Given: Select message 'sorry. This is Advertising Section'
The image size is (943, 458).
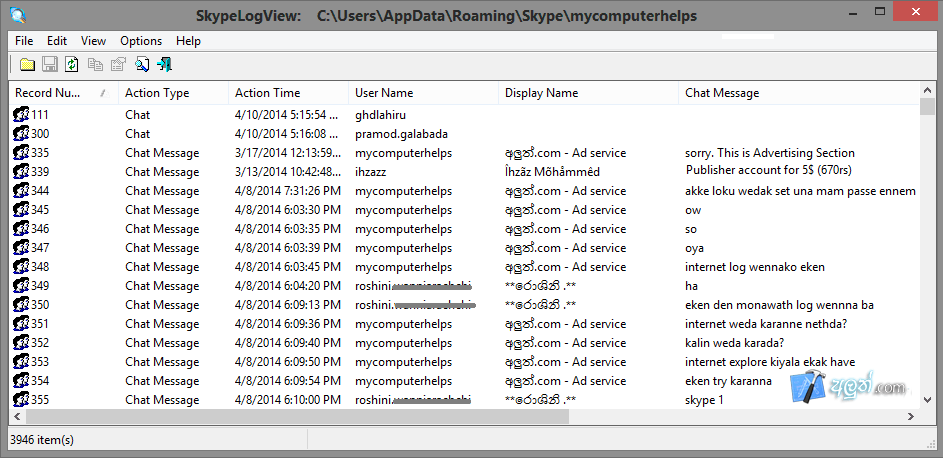Looking at the screenshot, I should coord(770,153).
